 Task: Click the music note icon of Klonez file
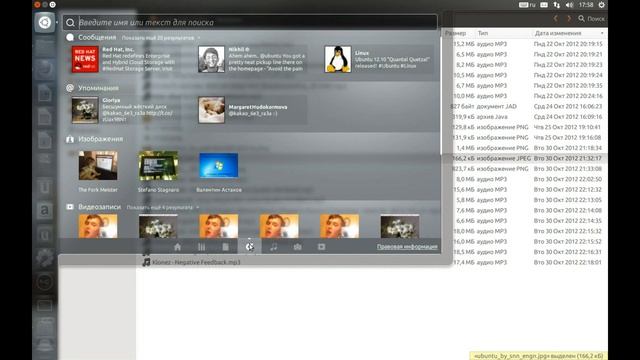pos(146,262)
